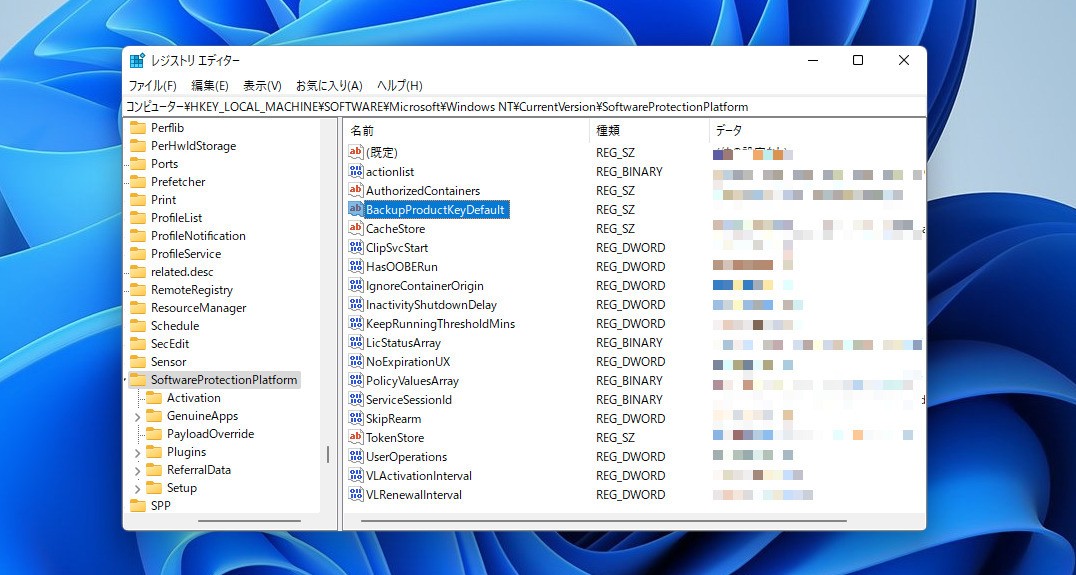Expand the ReferralData tree node
The image size is (1076, 575).
pyautogui.click(x=137, y=470)
